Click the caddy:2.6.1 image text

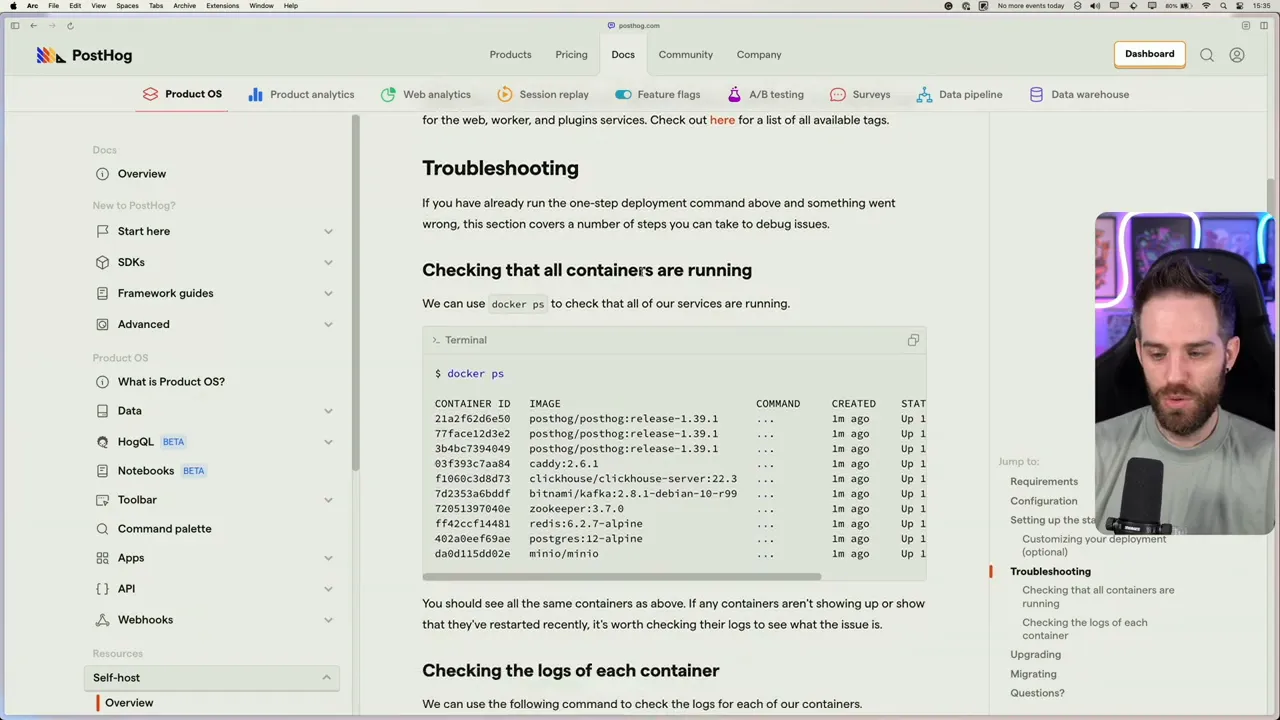pyautogui.click(x=564, y=464)
